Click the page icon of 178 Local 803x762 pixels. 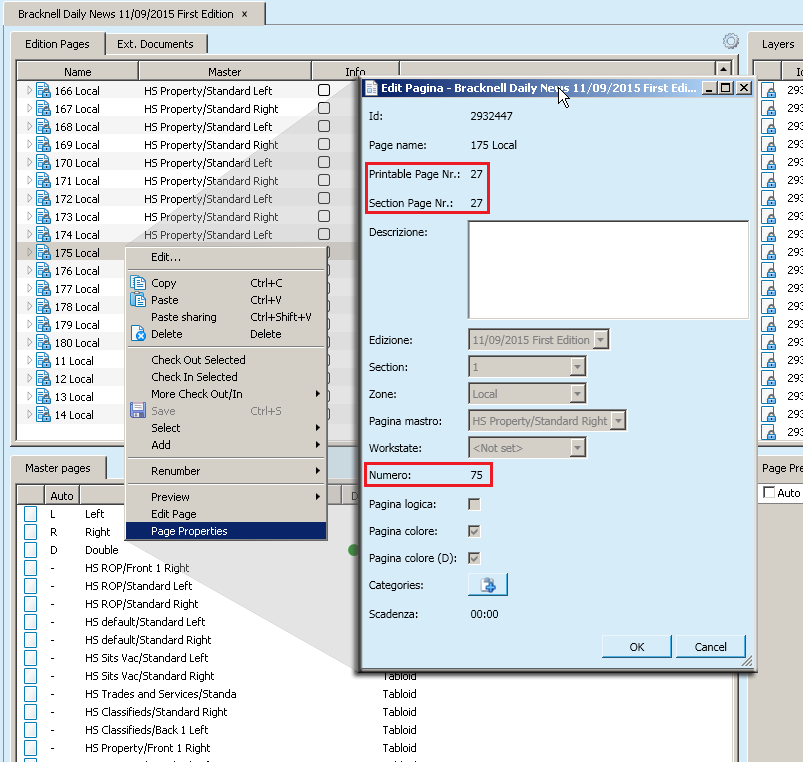pyautogui.click(x=44, y=307)
